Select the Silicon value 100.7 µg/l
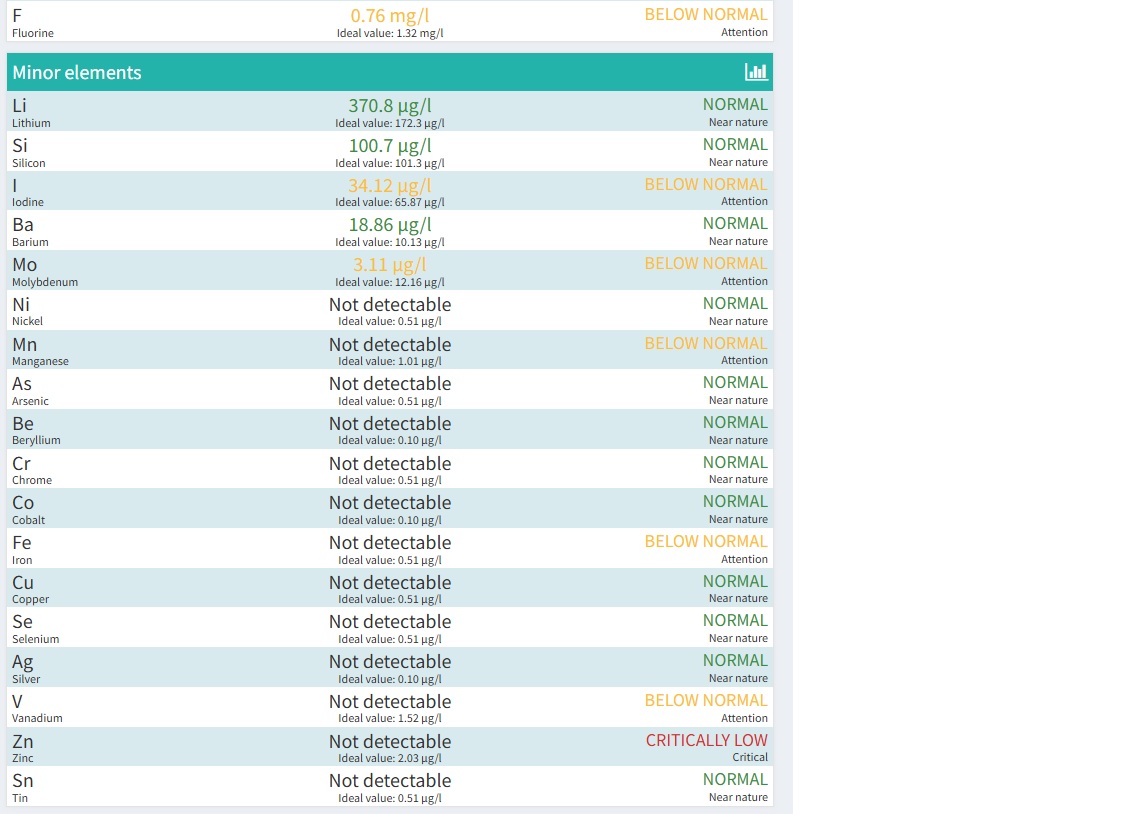 390,146
